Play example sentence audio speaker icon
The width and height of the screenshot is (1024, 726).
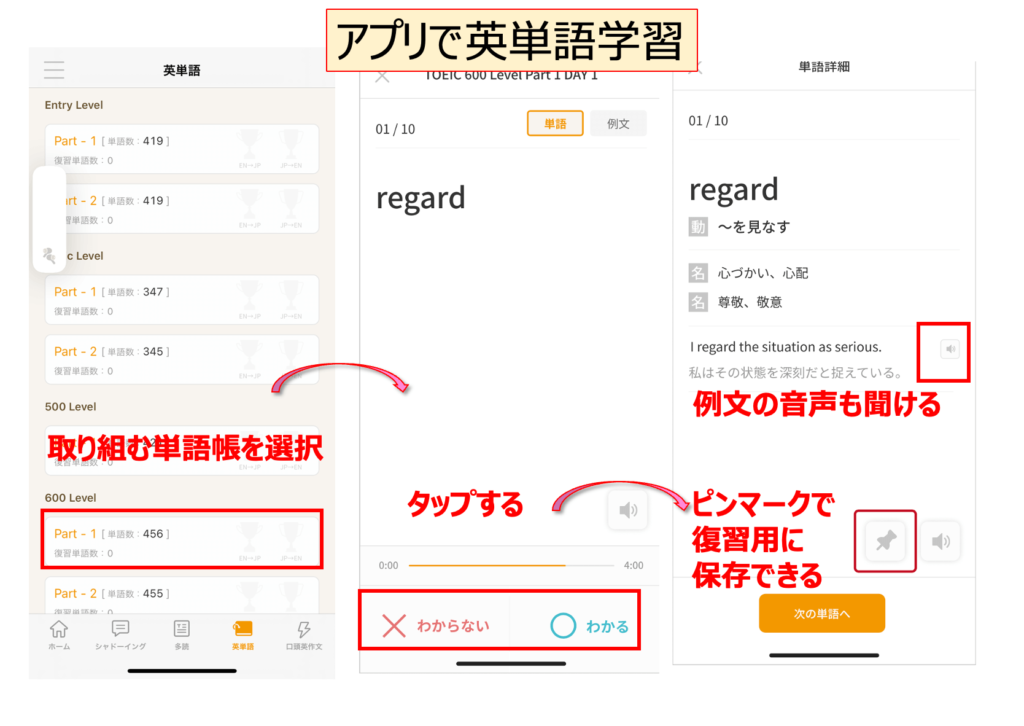pyautogui.click(x=950, y=349)
